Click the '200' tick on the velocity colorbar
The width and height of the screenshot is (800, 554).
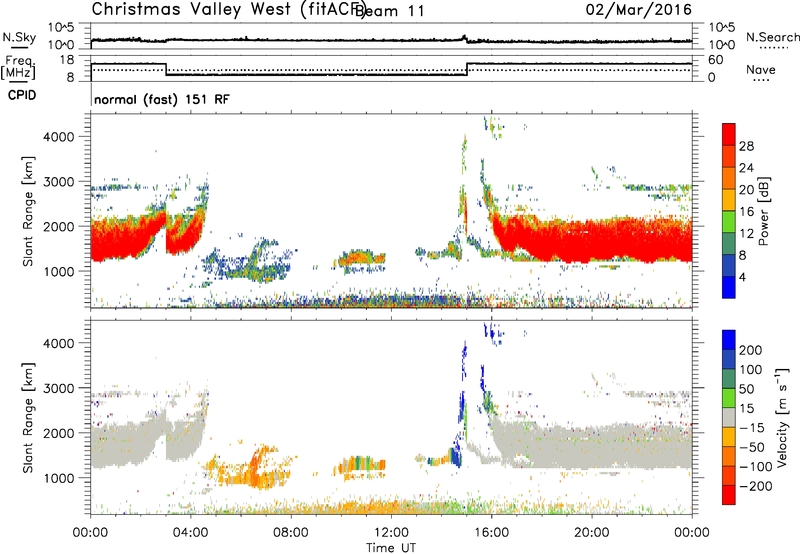[751, 350]
